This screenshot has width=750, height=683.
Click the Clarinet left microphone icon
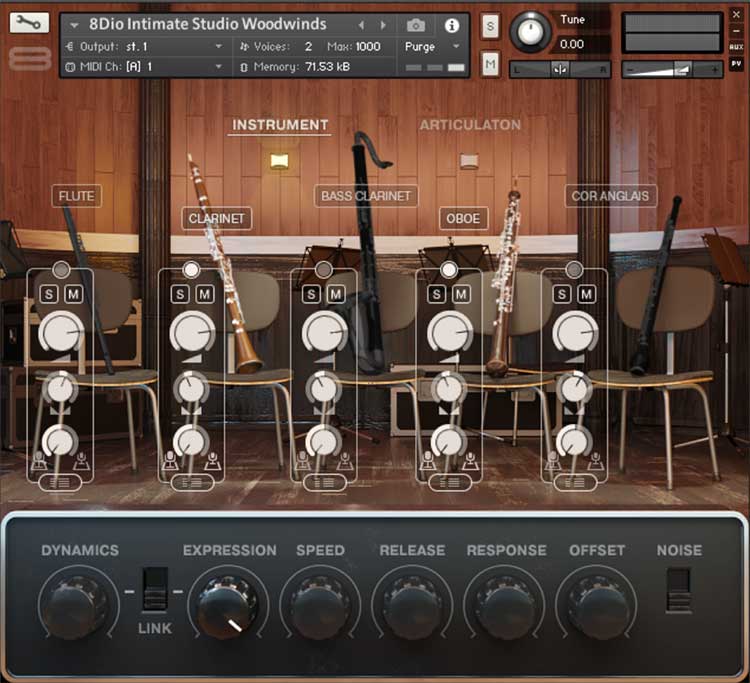click(170, 462)
